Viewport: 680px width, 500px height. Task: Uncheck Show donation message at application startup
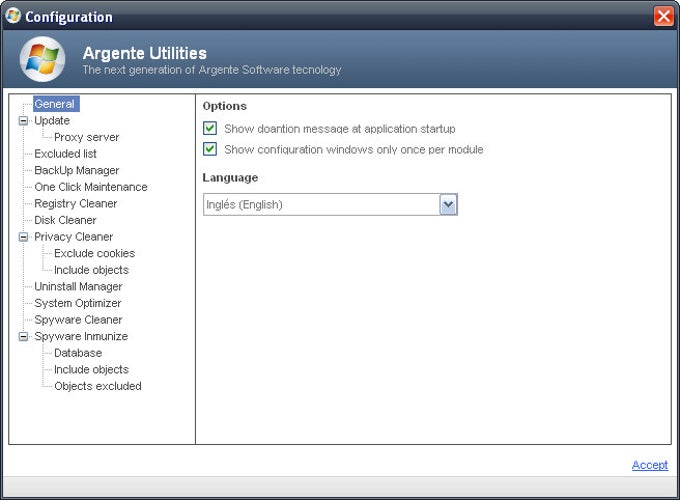tap(210, 128)
